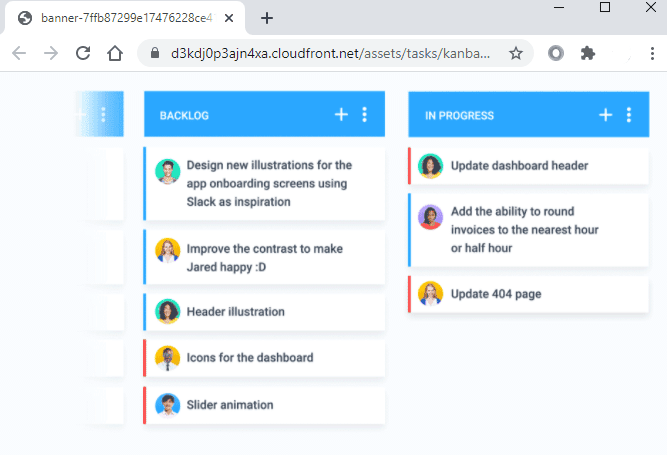Click the avatar on Header illustration card

click(x=168, y=311)
